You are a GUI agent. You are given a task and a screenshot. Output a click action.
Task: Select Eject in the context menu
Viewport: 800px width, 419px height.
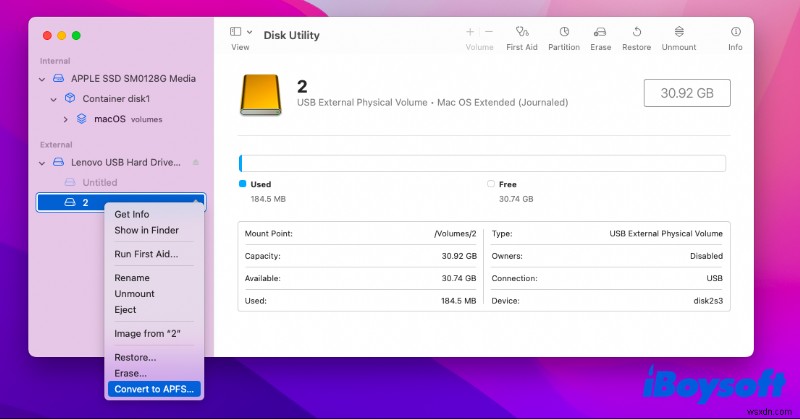pyautogui.click(x=125, y=309)
